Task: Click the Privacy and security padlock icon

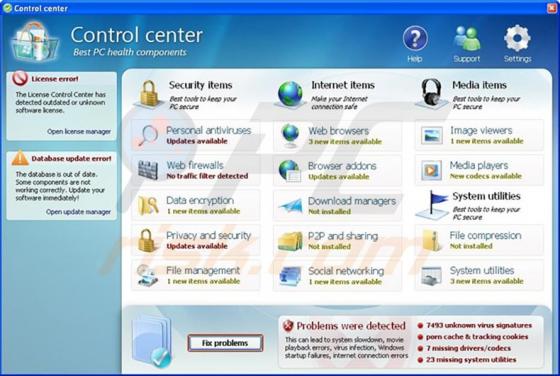Action: pos(148,240)
